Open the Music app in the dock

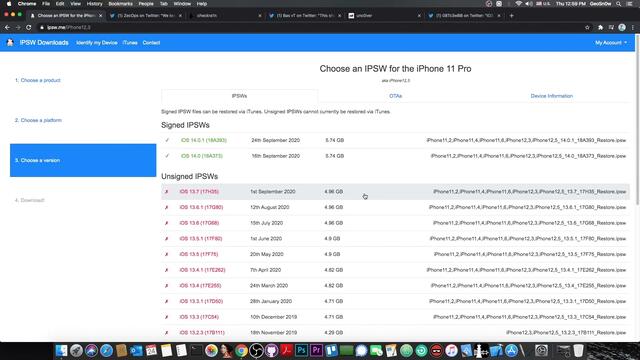[x=451, y=351]
